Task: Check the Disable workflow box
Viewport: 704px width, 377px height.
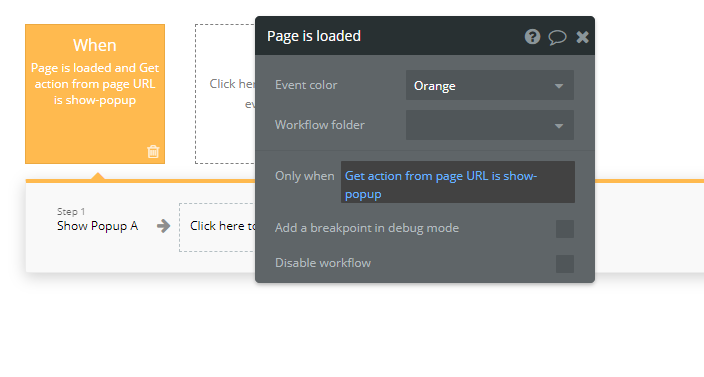Action: [x=565, y=264]
